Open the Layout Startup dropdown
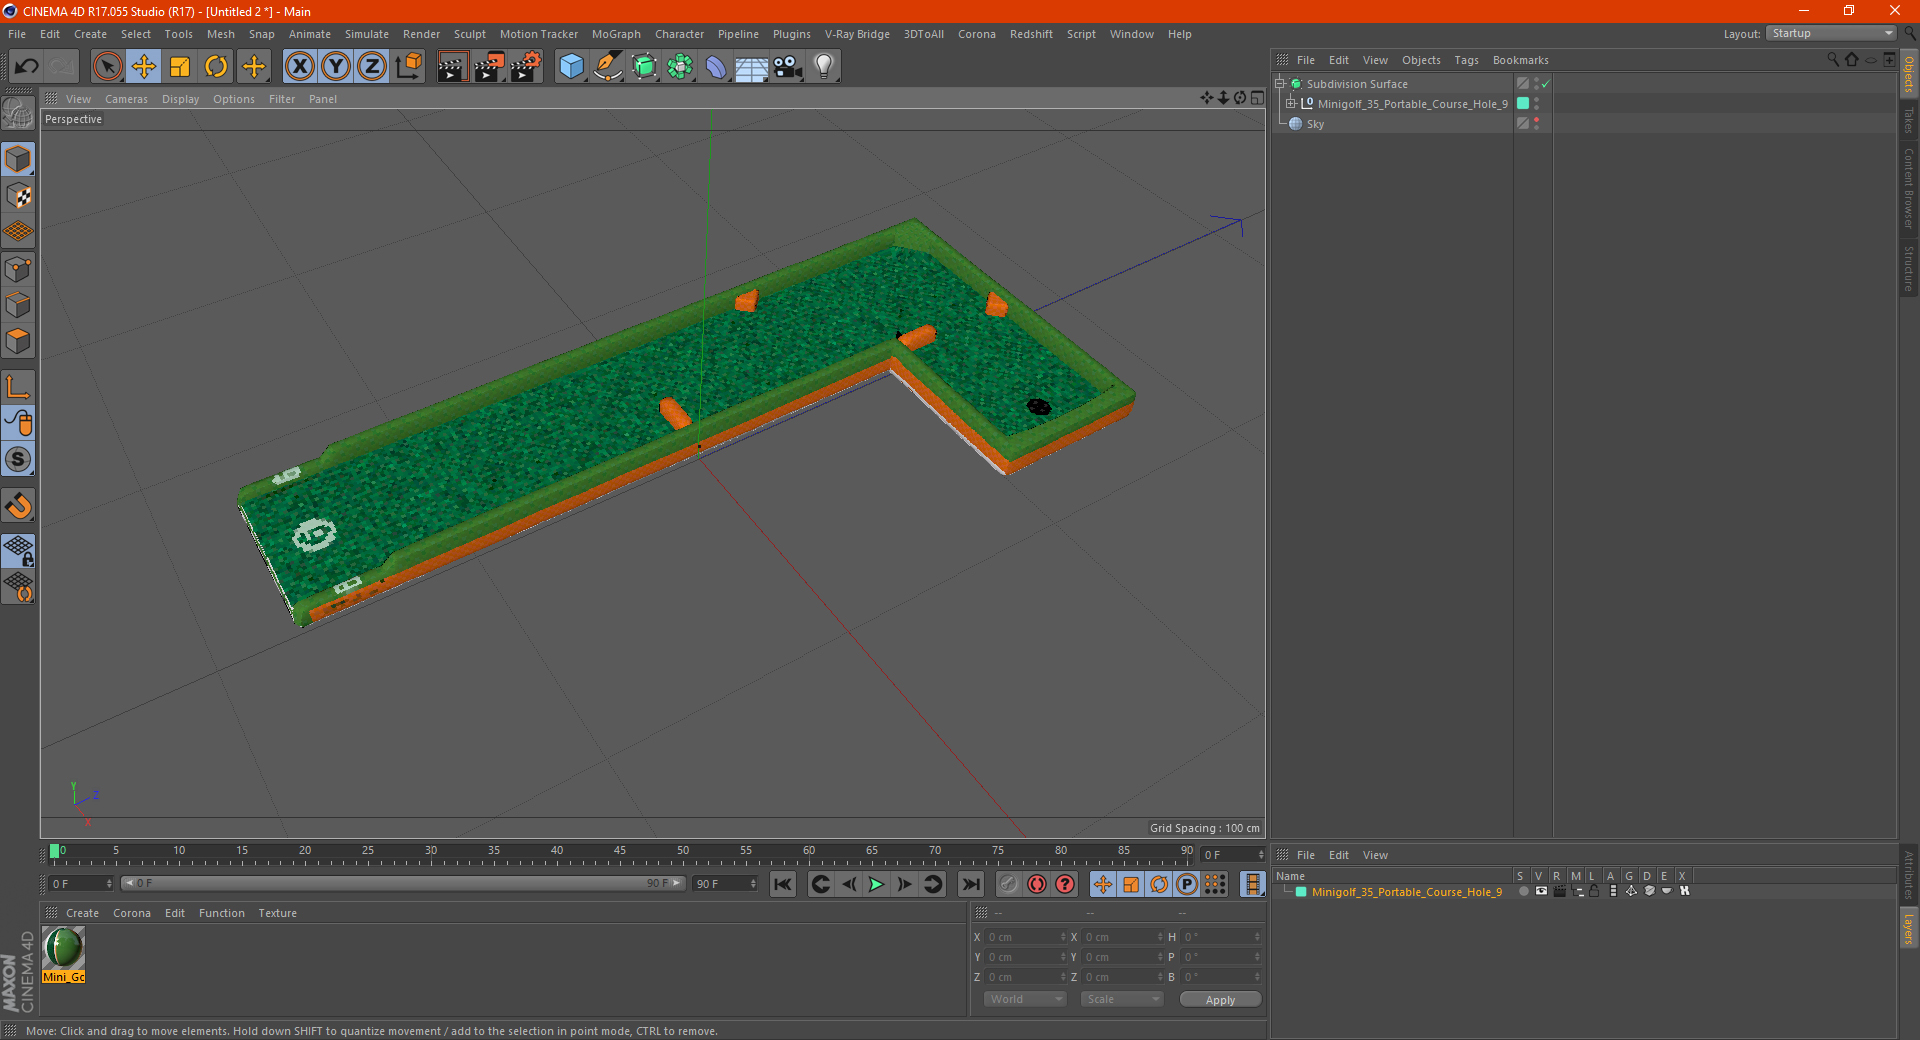This screenshot has height=1040, width=1920. tap(1831, 34)
